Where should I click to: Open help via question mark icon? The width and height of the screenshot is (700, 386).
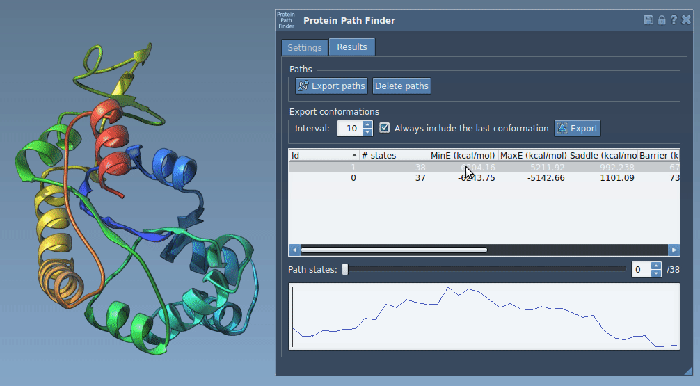pyautogui.click(x=674, y=20)
